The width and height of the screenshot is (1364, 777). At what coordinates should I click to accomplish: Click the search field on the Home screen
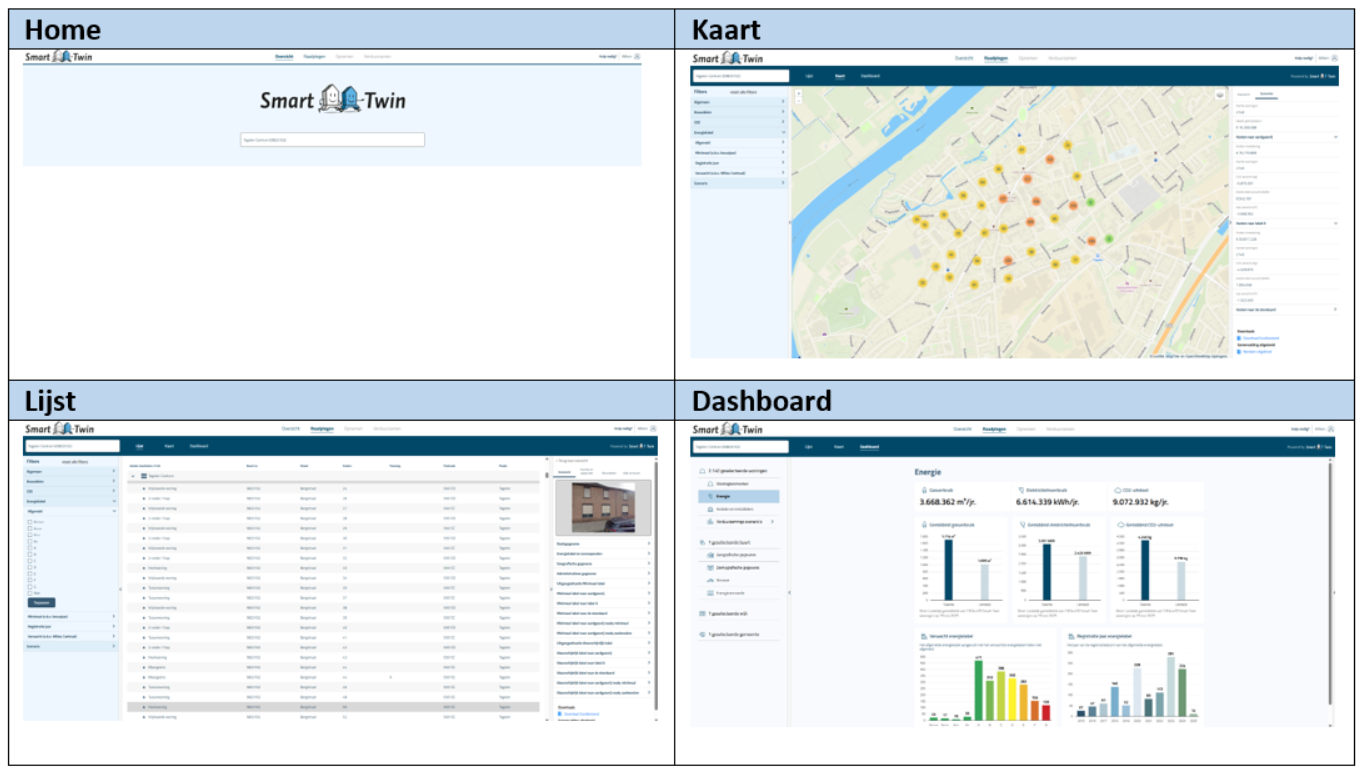click(x=332, y=140)
